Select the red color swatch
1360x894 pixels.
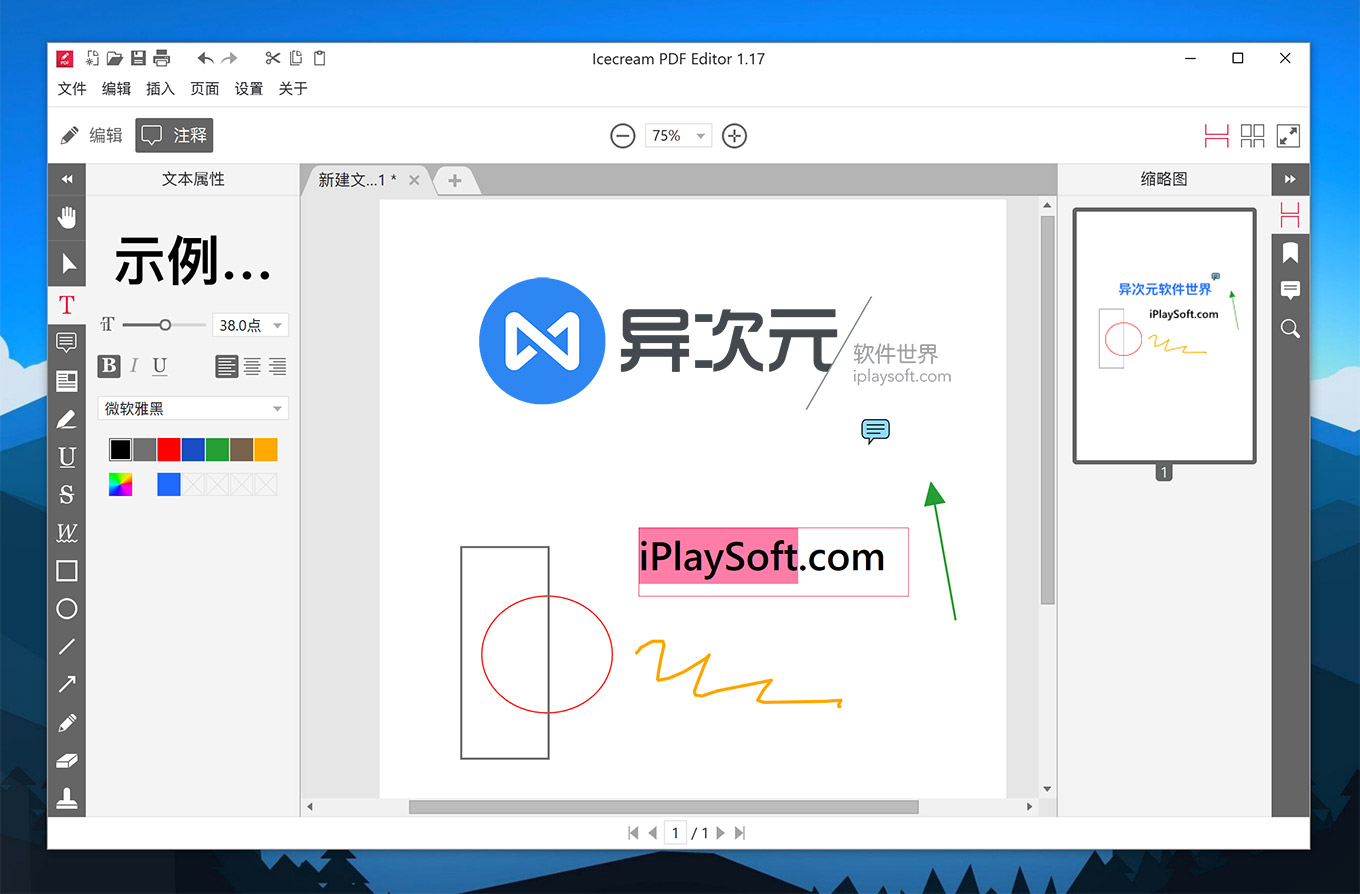coord(168,449)
